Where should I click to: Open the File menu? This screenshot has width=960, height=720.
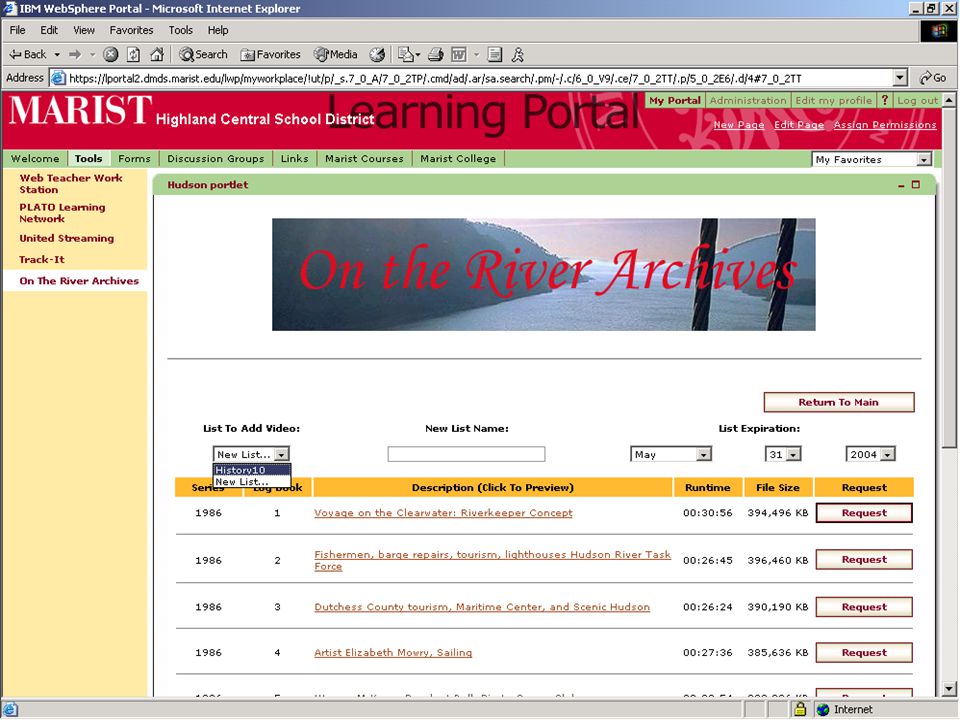click(x=17, y=30)
